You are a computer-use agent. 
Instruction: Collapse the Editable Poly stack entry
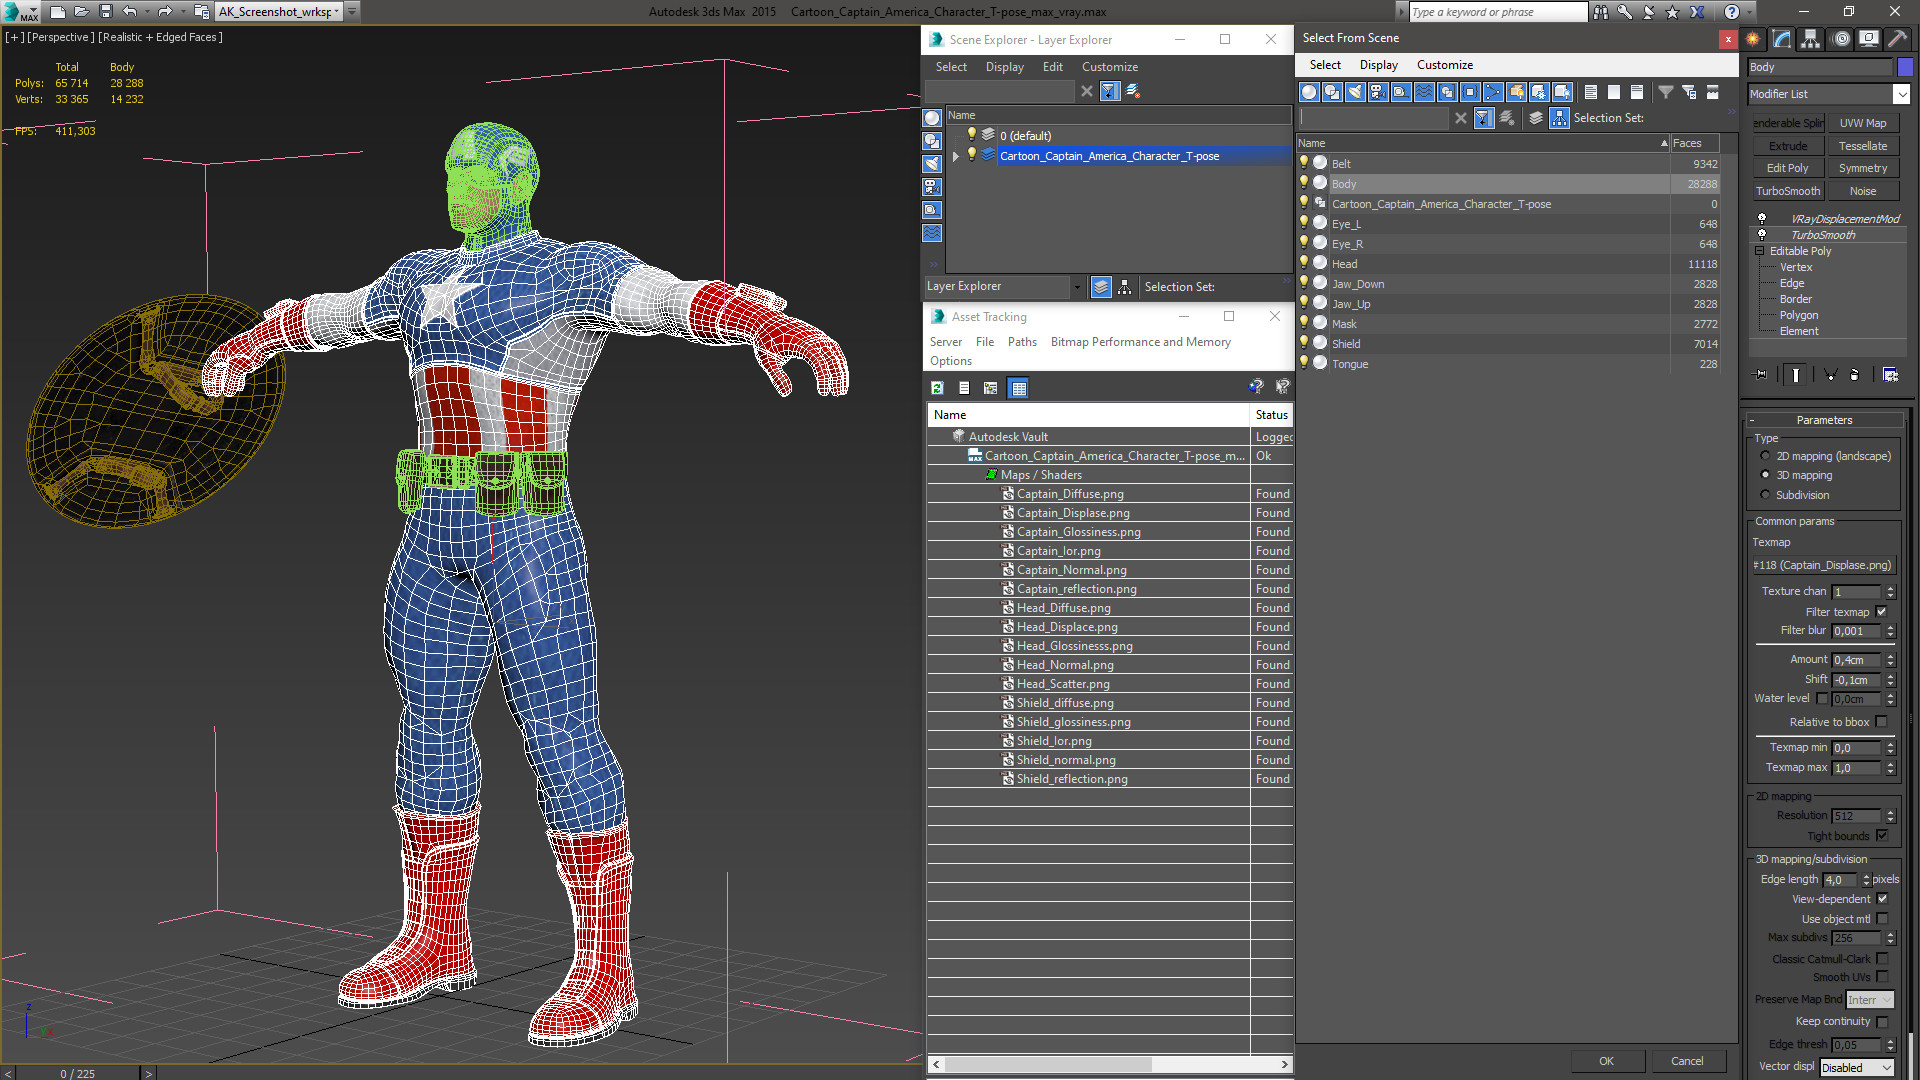[1760, 251]
